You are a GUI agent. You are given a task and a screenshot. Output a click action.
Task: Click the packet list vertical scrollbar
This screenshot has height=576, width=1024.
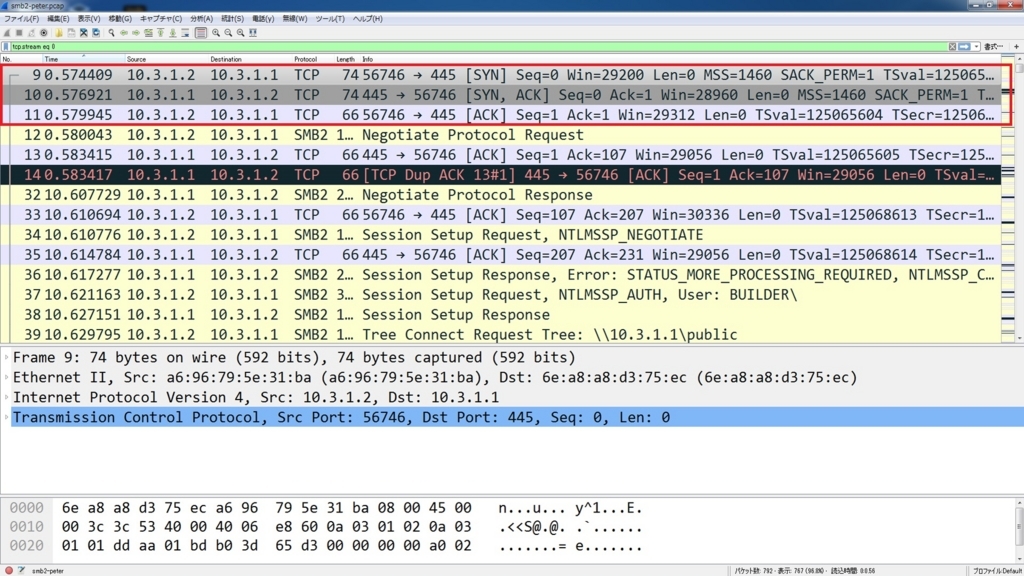pos(1019,199)
